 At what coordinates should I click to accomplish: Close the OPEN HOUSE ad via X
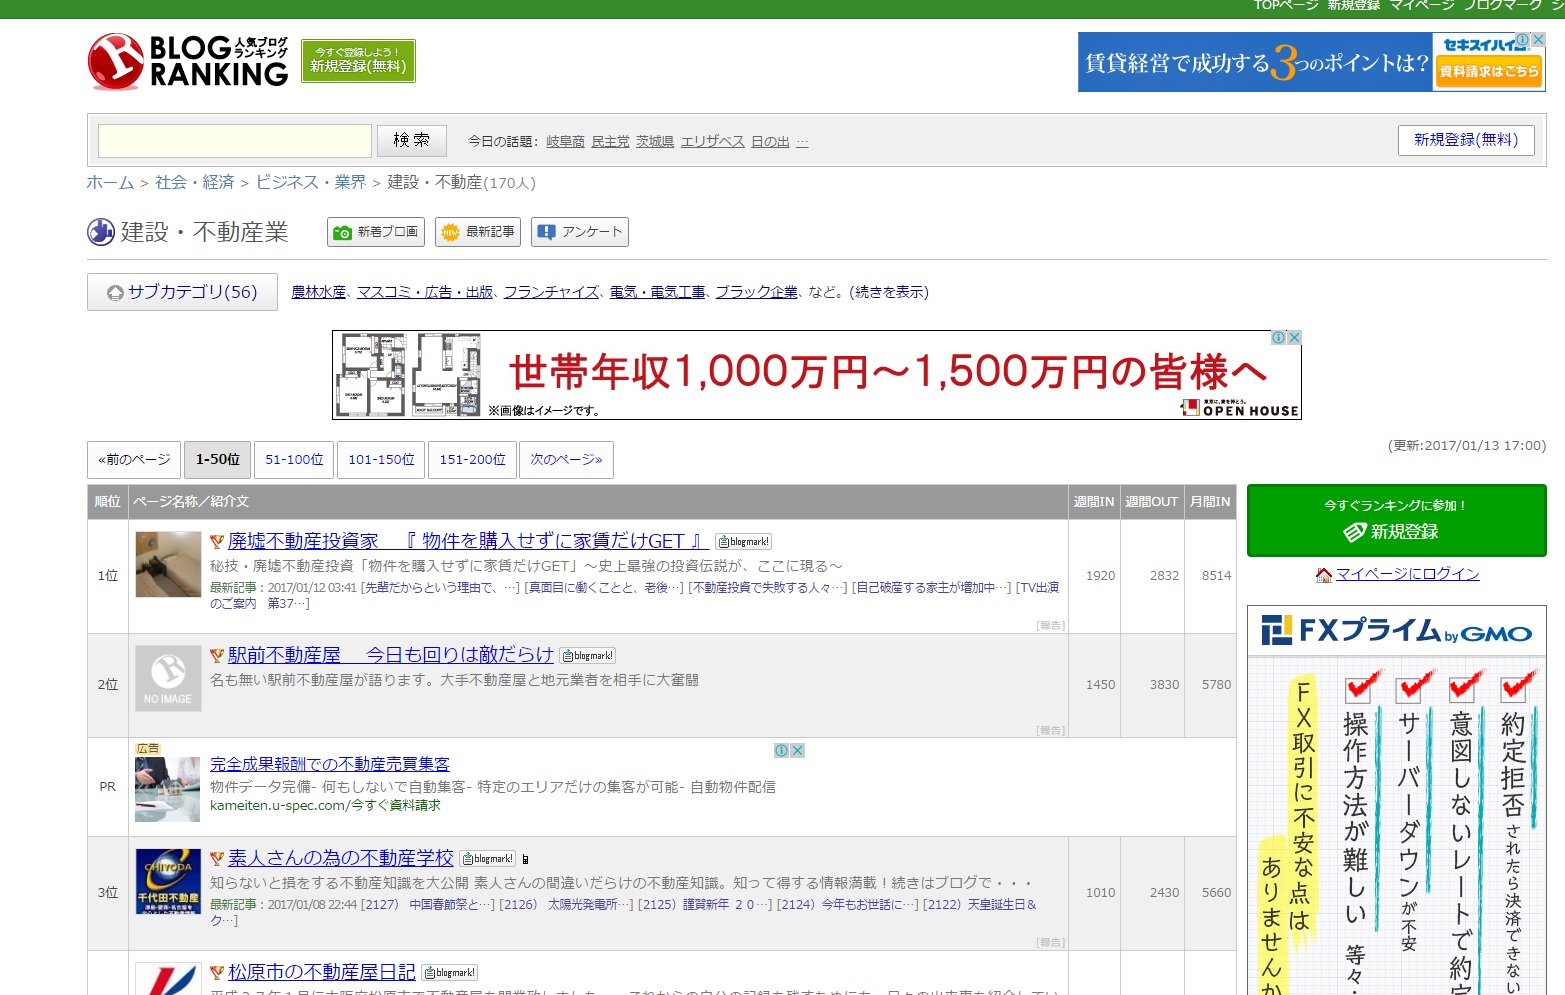click(x=1294, y=337)
